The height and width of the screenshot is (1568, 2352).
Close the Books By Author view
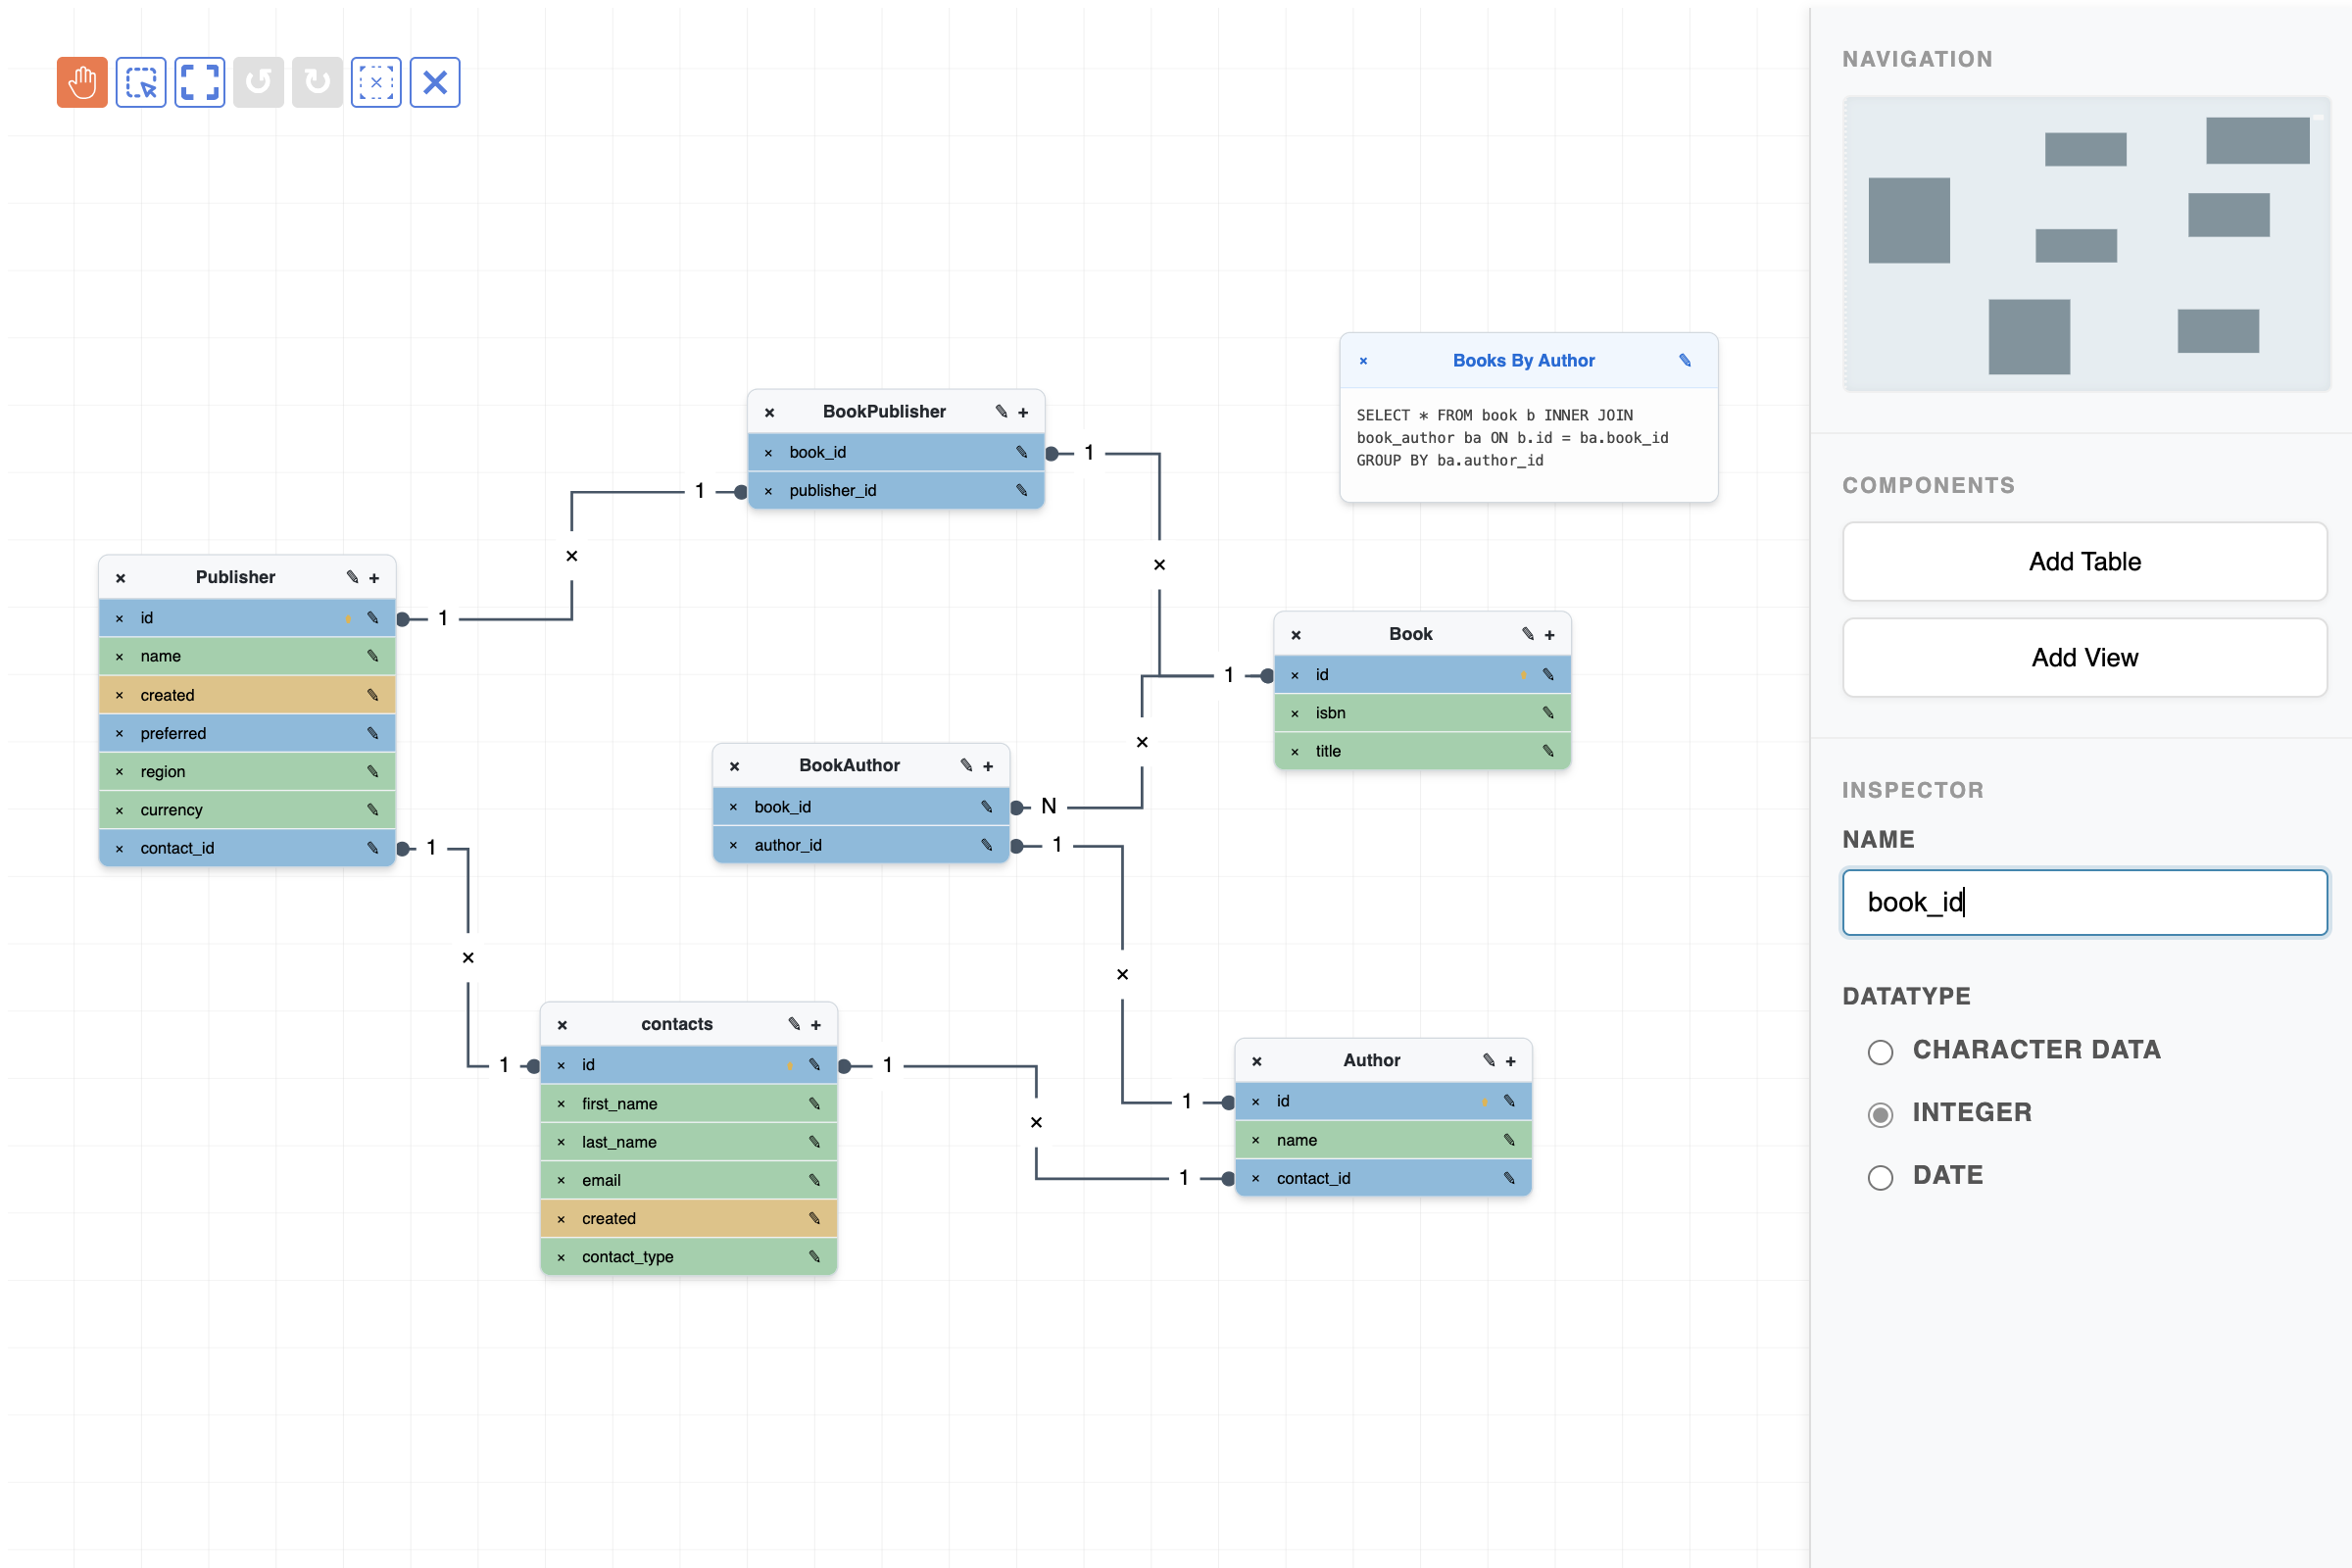coord(1363,361)
